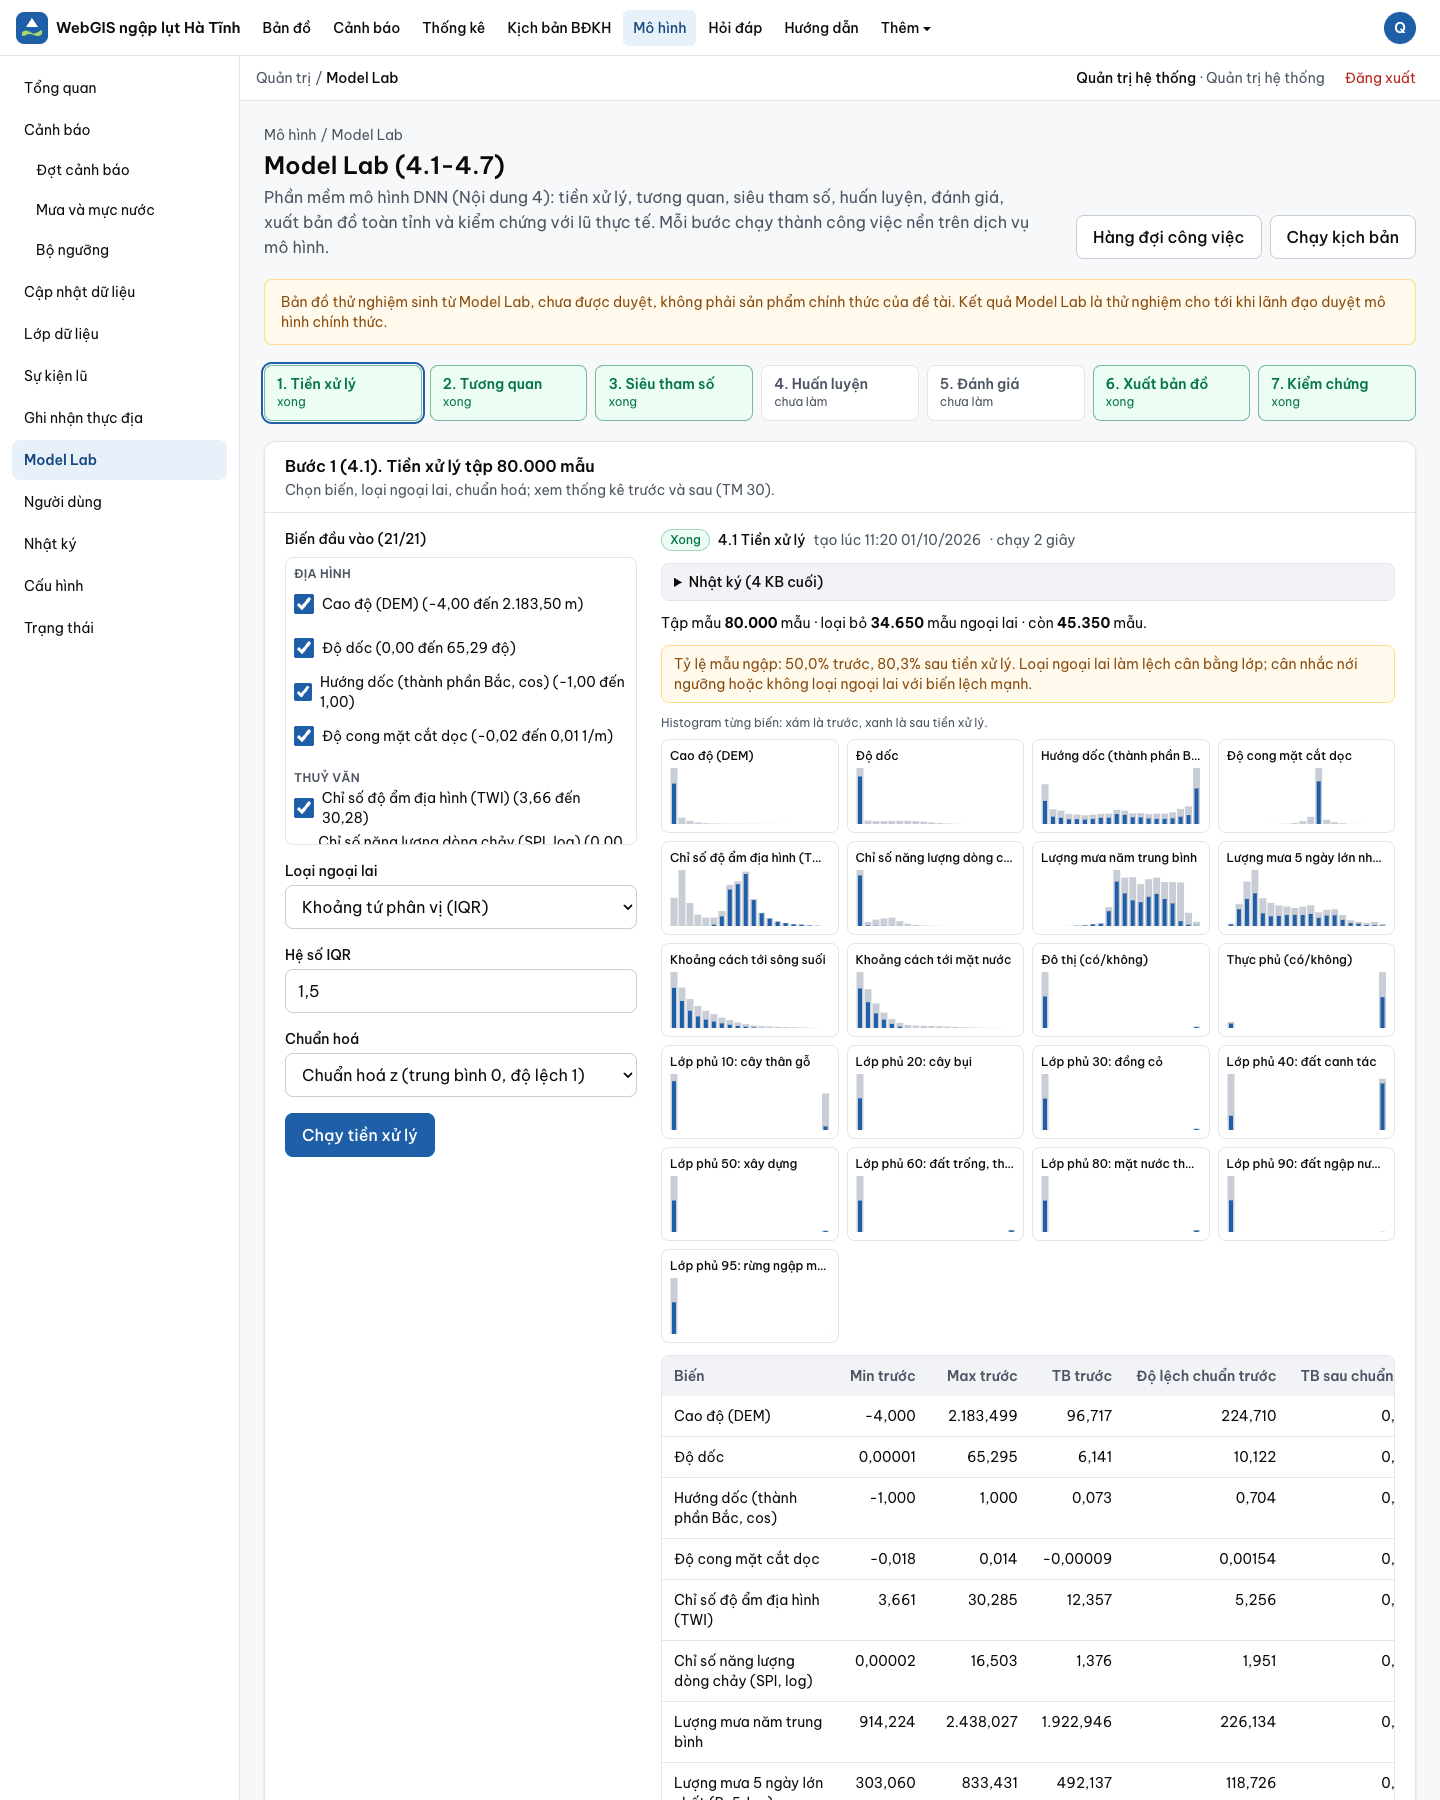Select the Lượng mưa năm trung bình histogram

(x=1121, y=888)
